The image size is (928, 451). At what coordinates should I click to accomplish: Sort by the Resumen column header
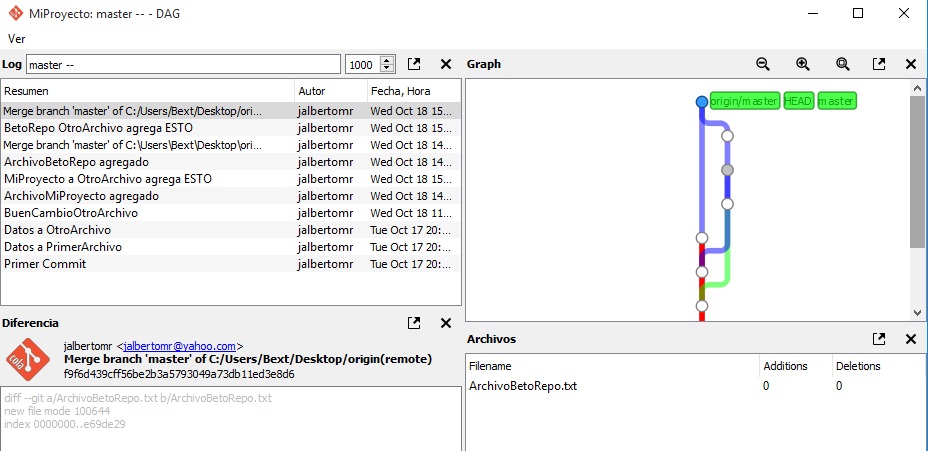147,91
